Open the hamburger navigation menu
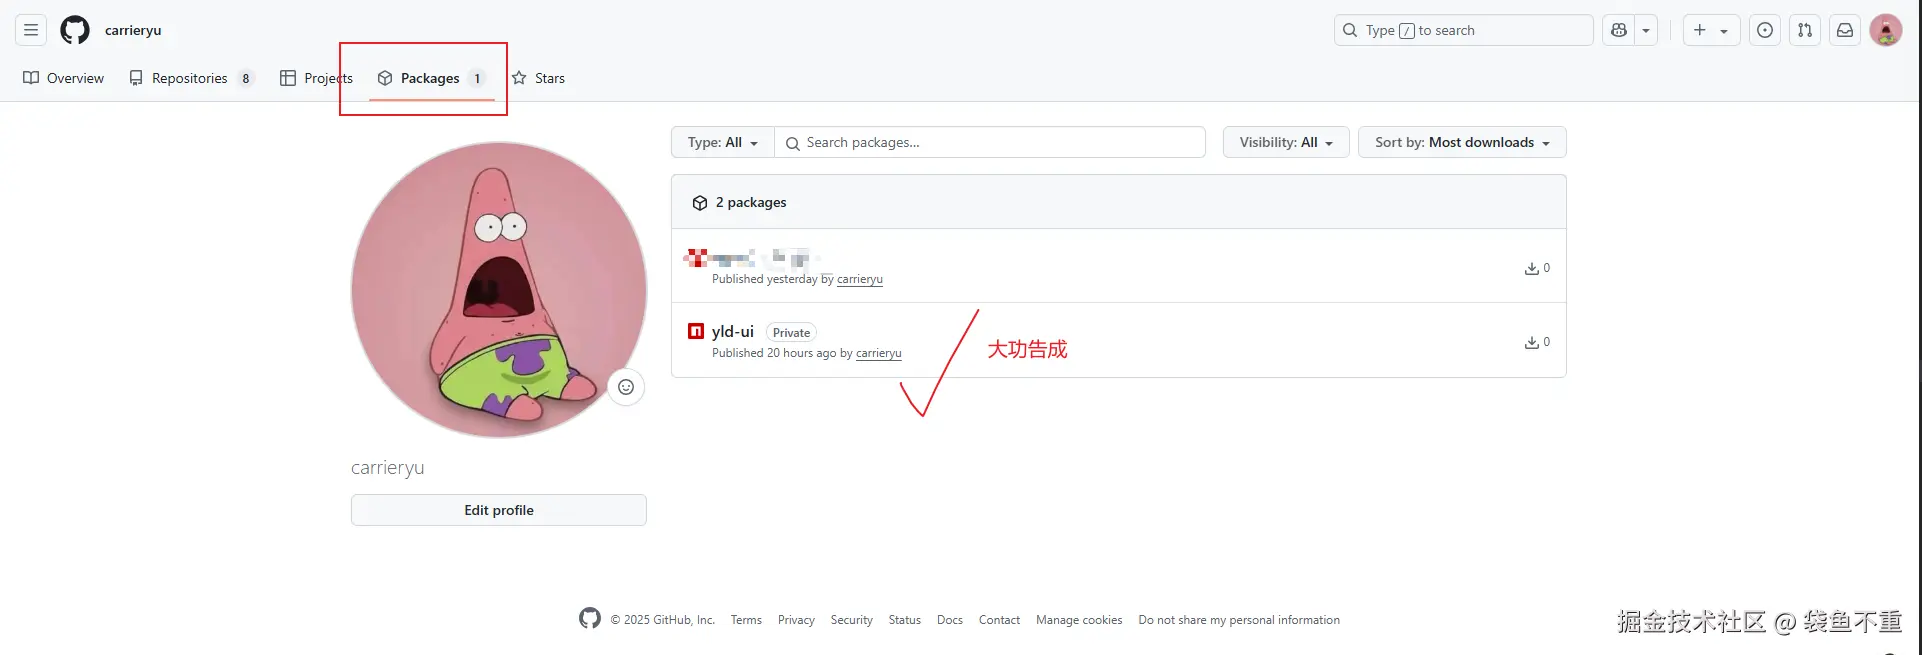This screenshot has width=1922, height=655. click(x=31, y=30)
